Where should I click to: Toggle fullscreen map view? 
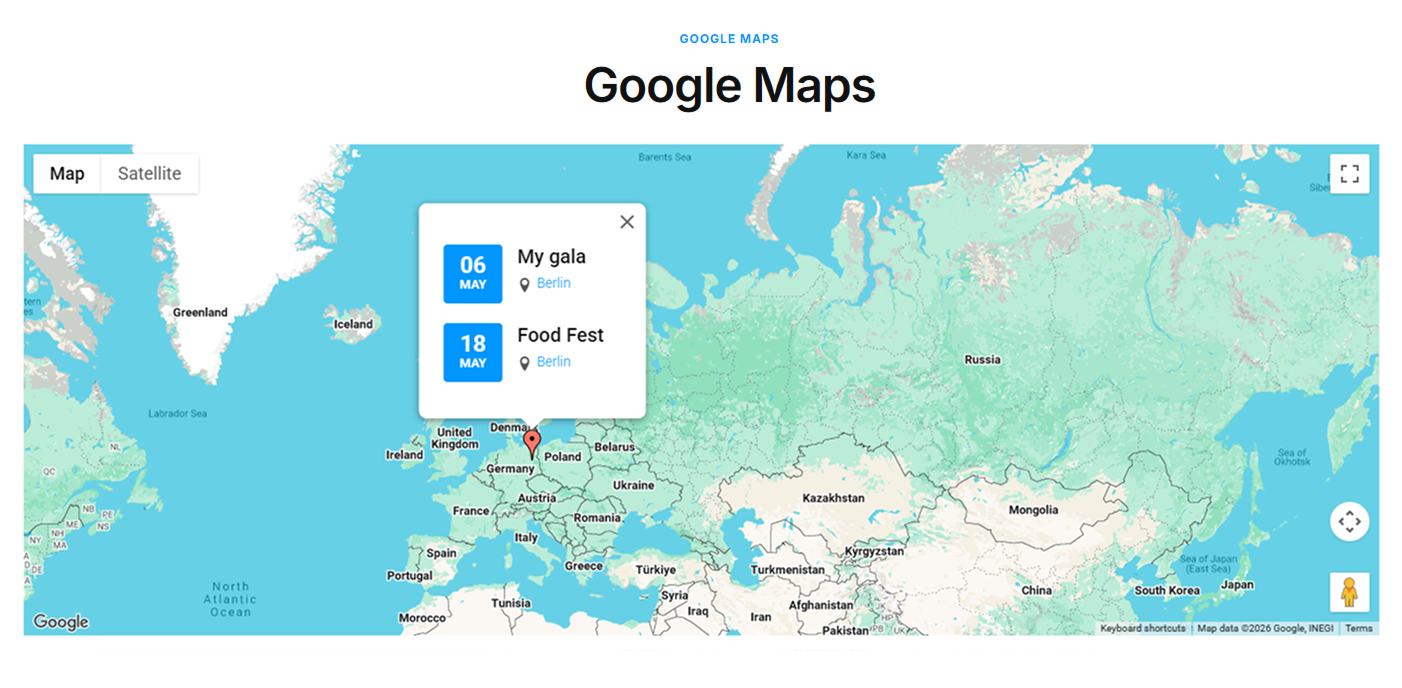pyautogui.click(x=1349, y=174)
